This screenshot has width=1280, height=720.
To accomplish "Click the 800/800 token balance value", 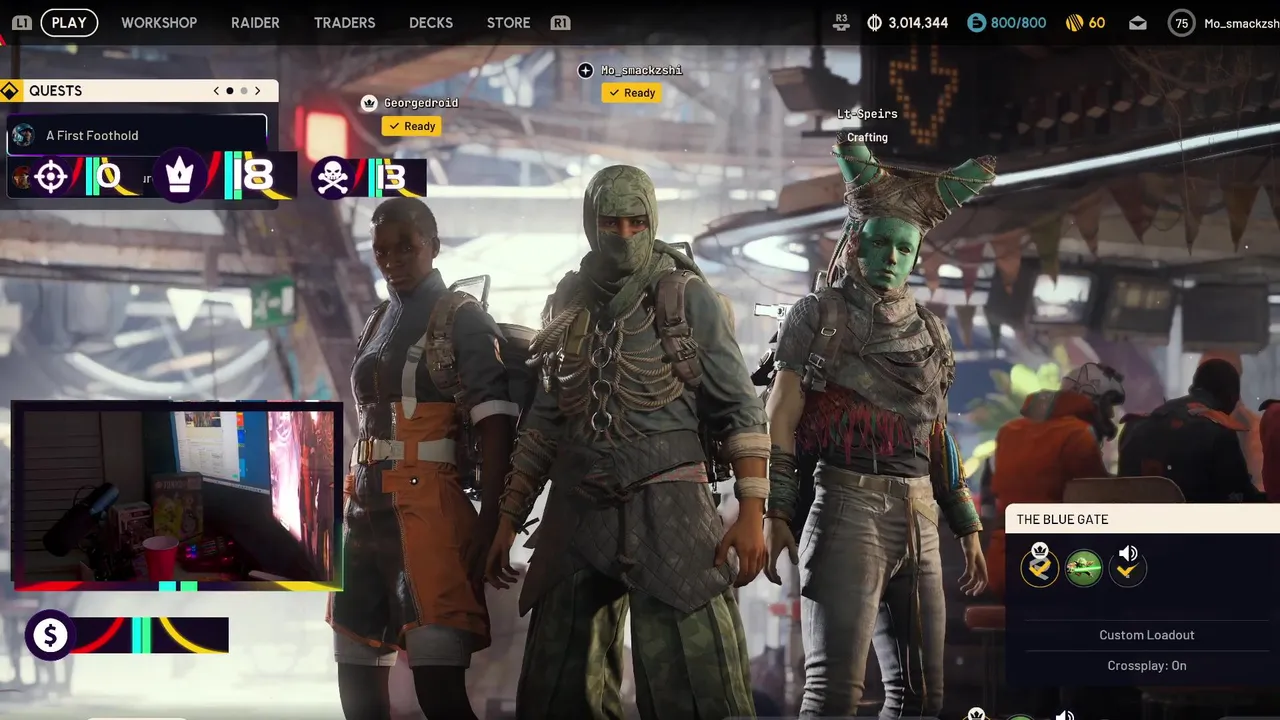I will (1018, 22).
